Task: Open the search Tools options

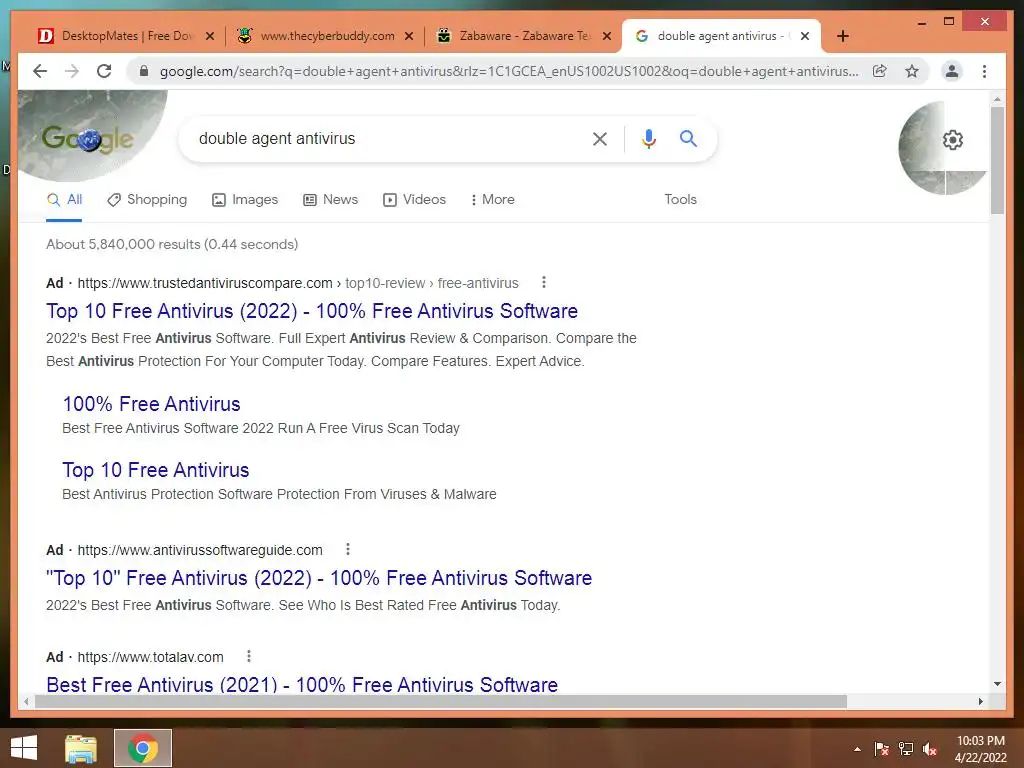Action: (680, 200)
